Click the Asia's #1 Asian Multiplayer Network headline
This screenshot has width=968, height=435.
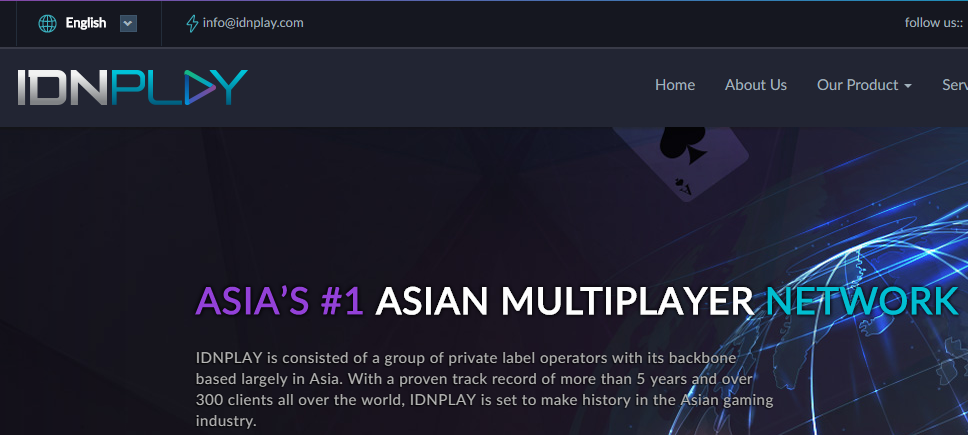[x=577, y=301]
